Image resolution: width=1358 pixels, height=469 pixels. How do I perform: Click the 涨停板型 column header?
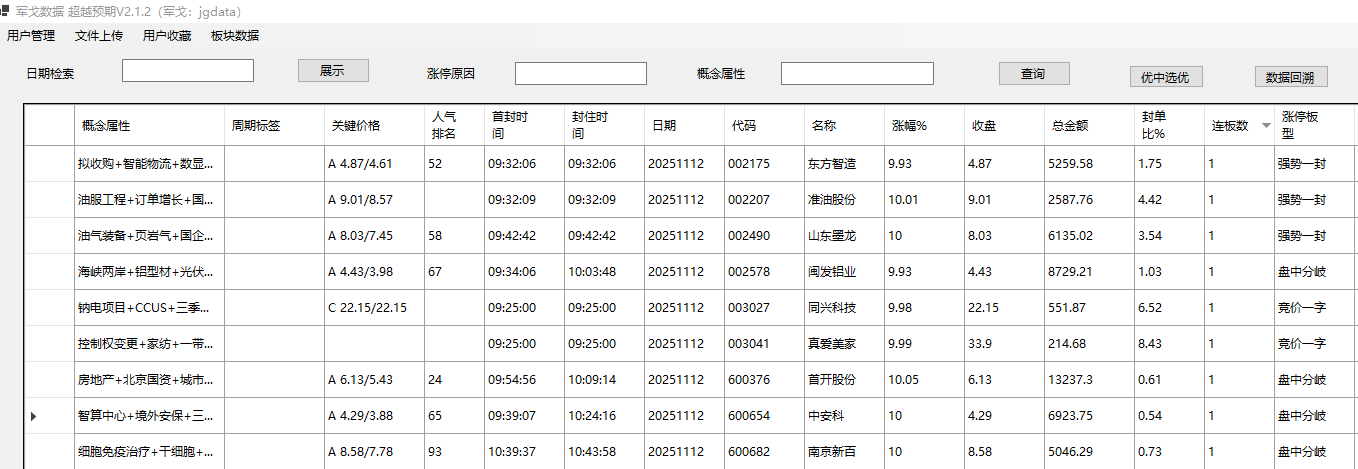tap(1314, 126)
